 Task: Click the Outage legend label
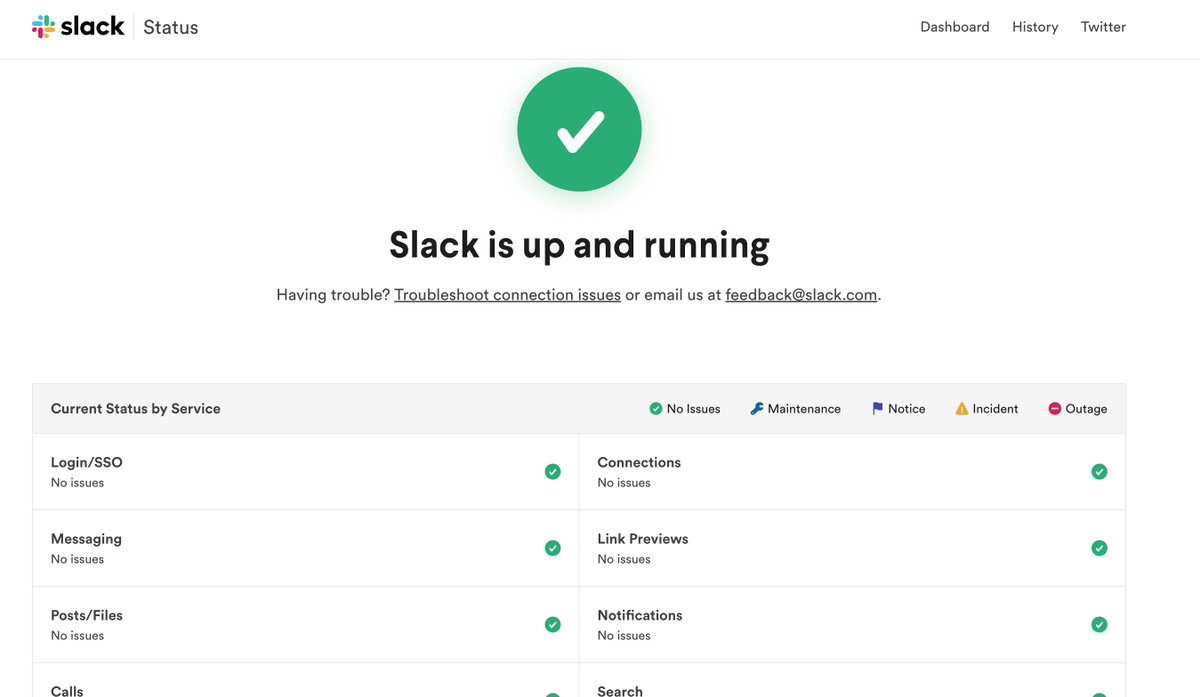point(1086,409)
